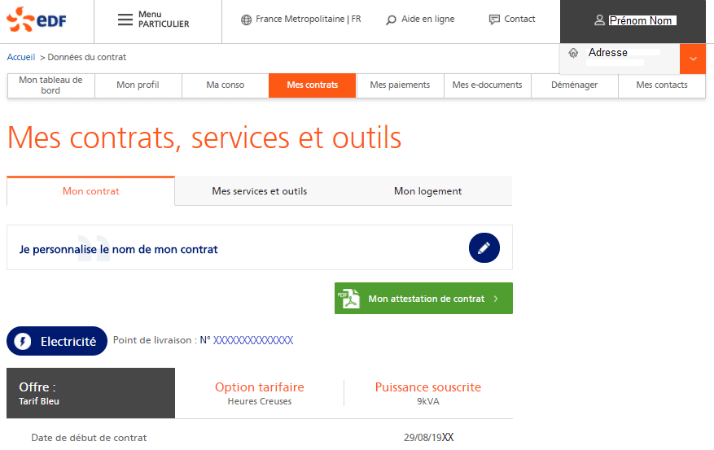Open Mon profil menu item
The width and height of the screenshot is (714, 450).
pos(138,85)
